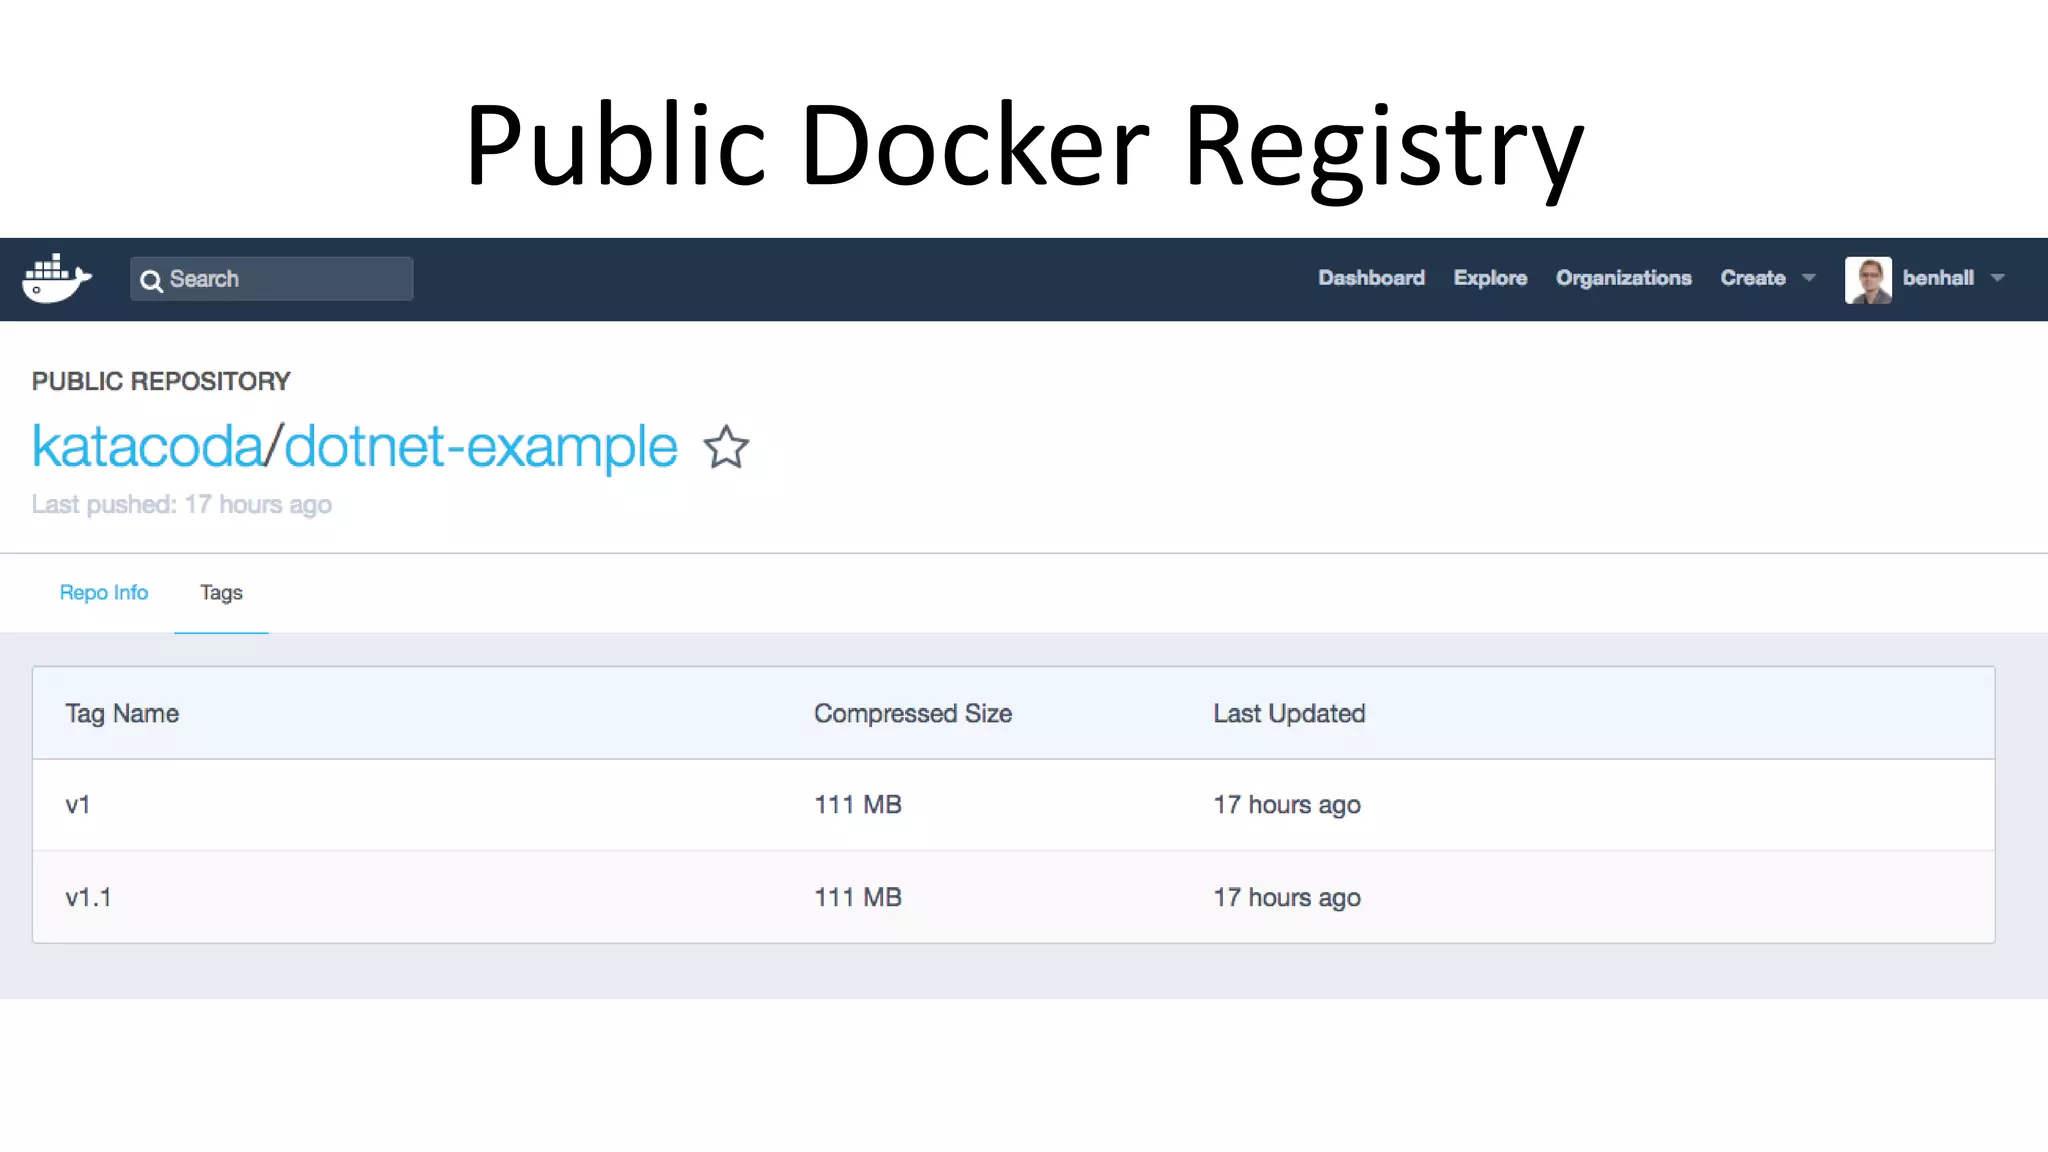Viewport: 2048px width, 1152px height.
Task: Open the katacoda namespace link
Action: click(147, 446)
